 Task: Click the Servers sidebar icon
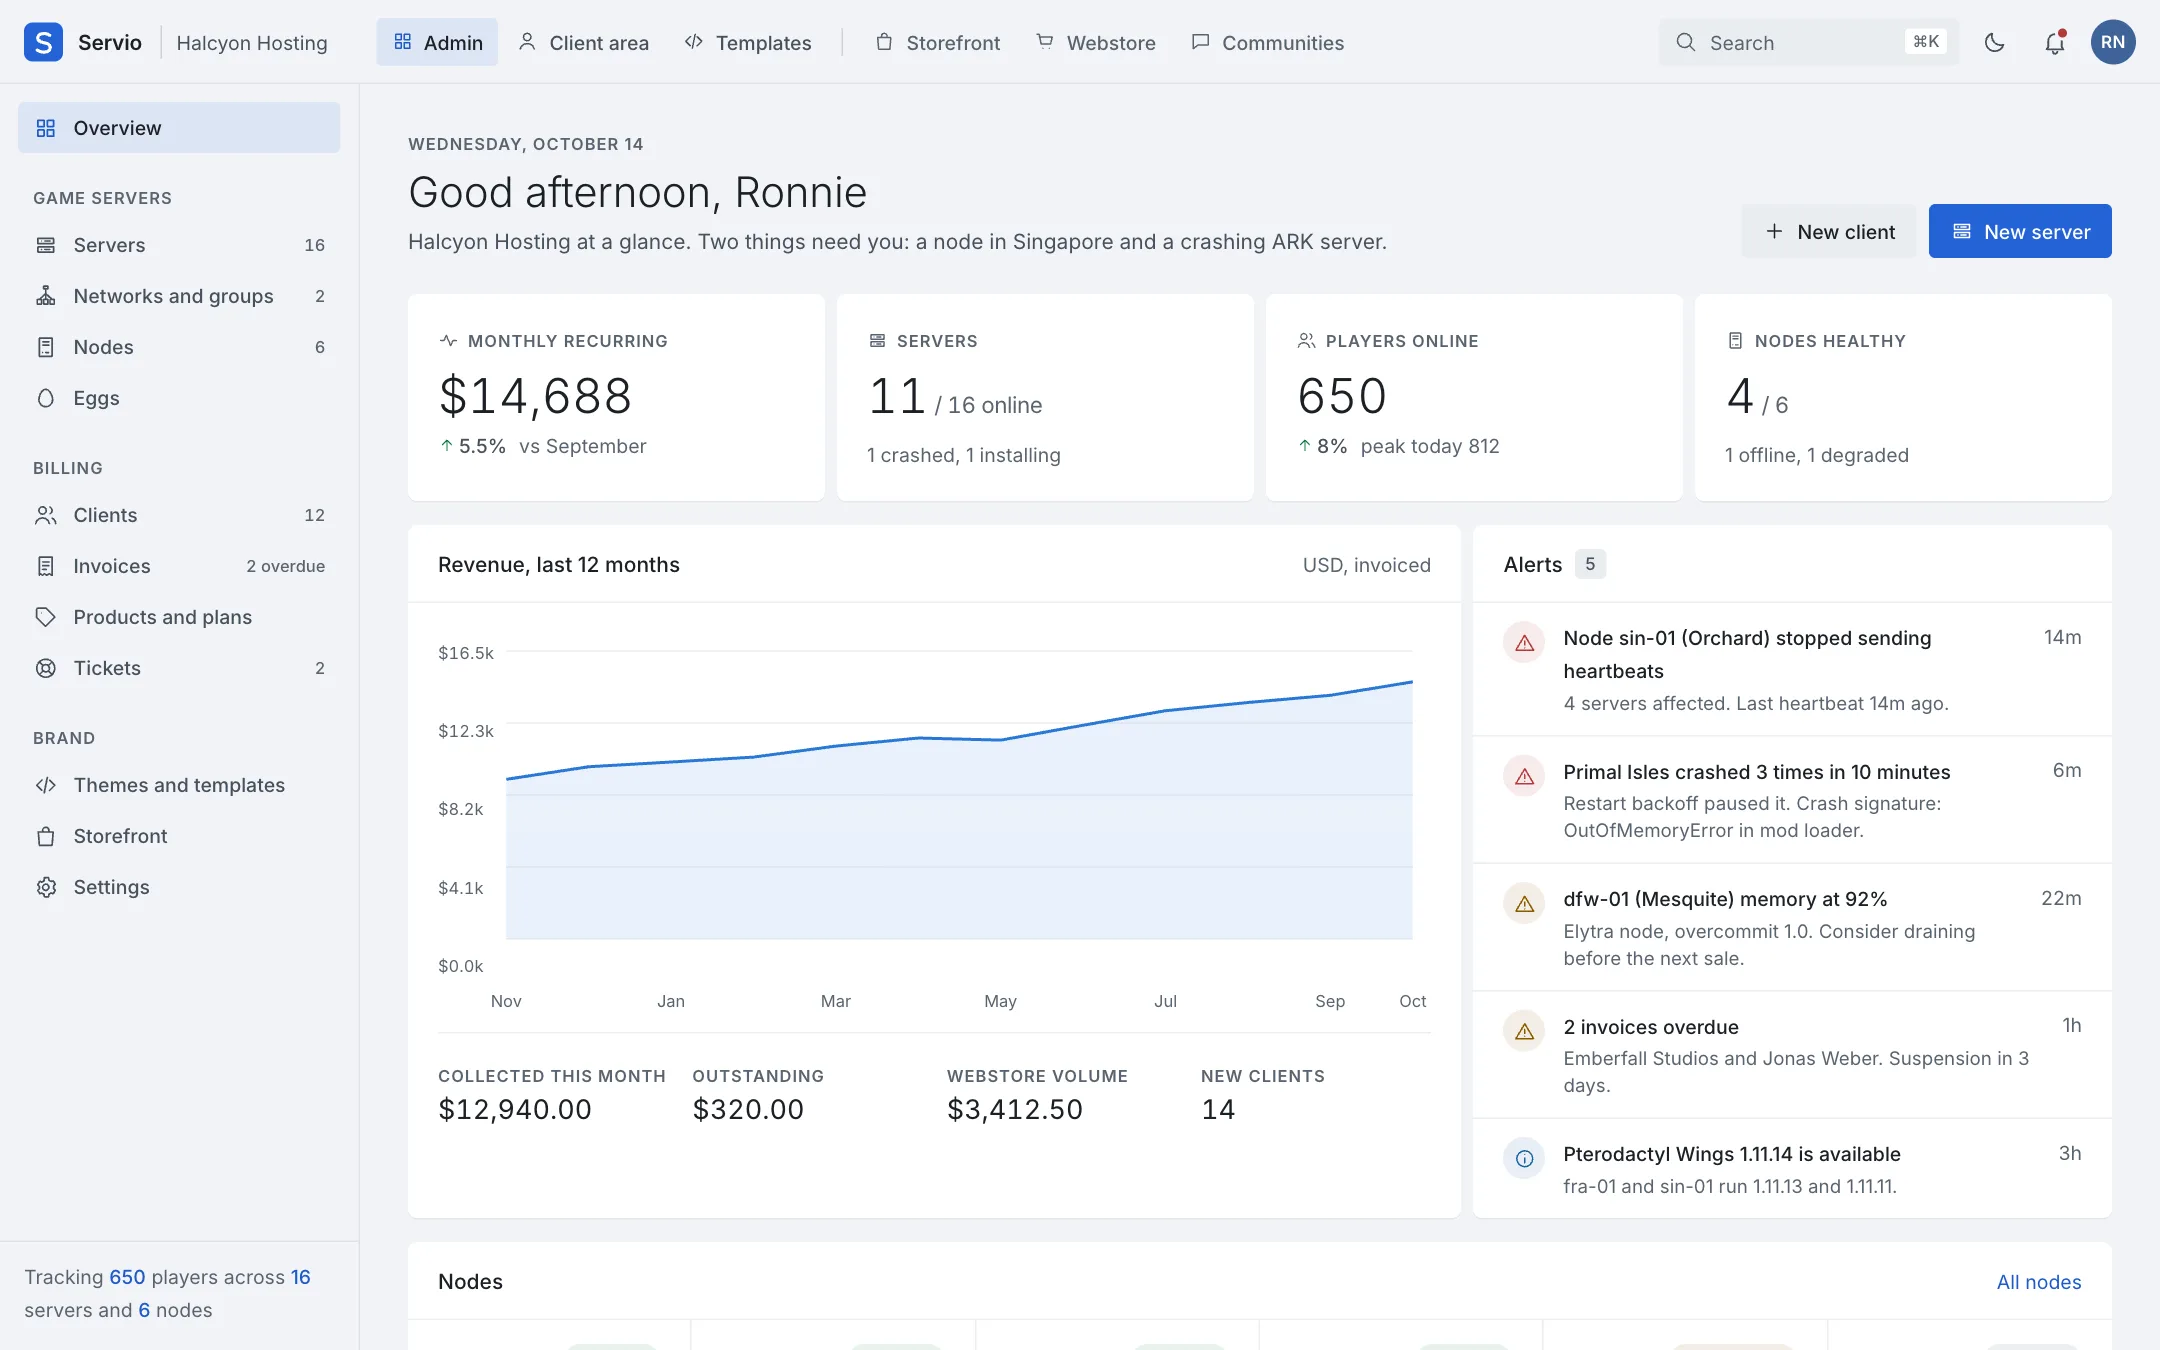click(46, 245)
